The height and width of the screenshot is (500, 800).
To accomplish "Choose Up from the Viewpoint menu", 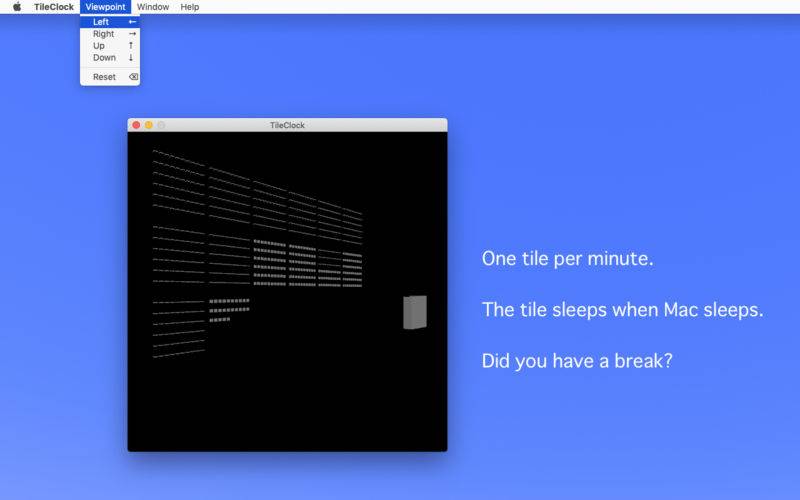I will 110,45.
